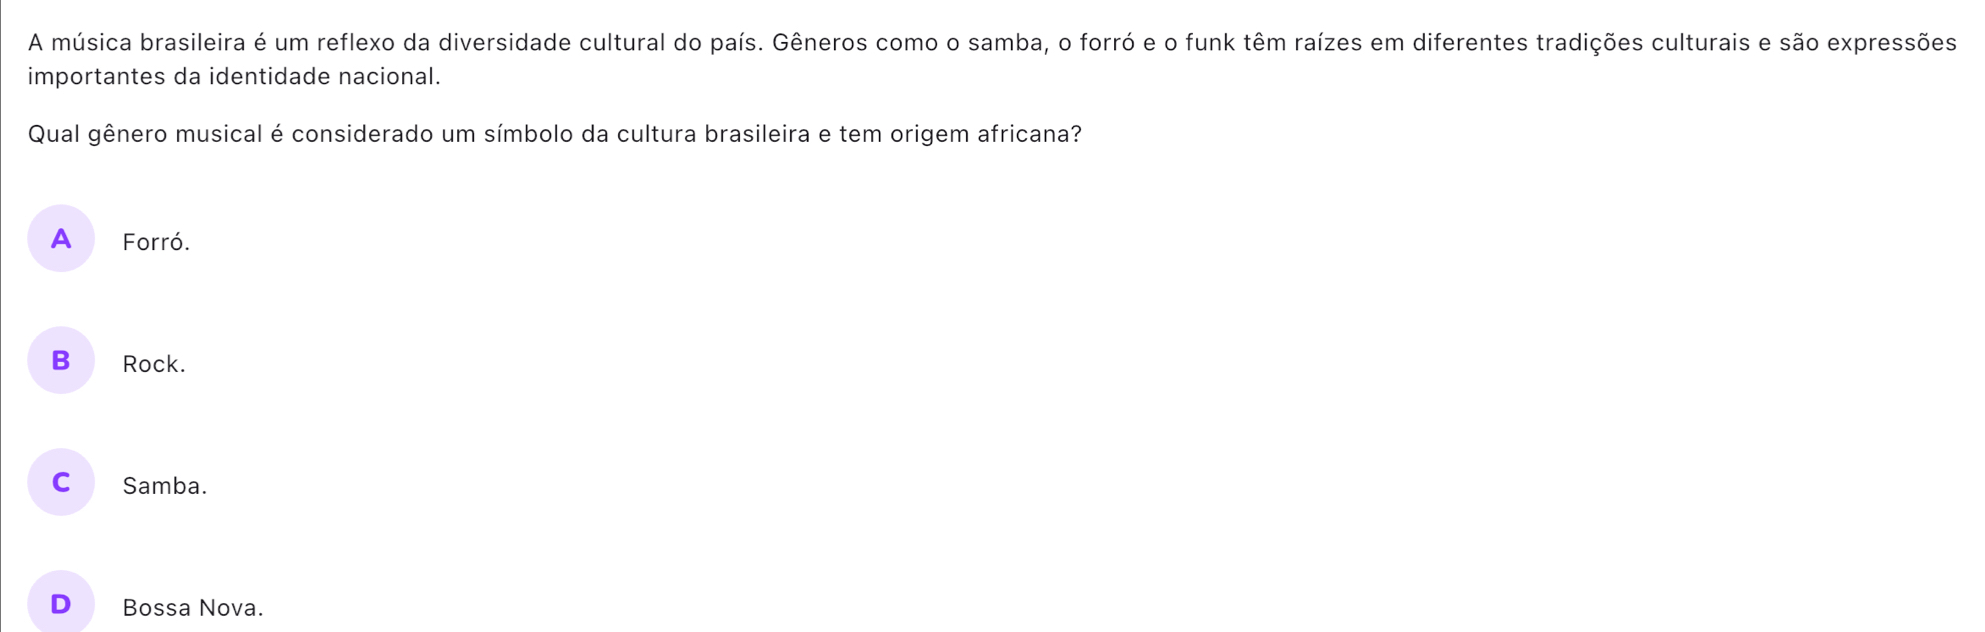
Task: Click the phrase importantes da identidade nacional
Action: pyautogui.click(x=234, y=77)
